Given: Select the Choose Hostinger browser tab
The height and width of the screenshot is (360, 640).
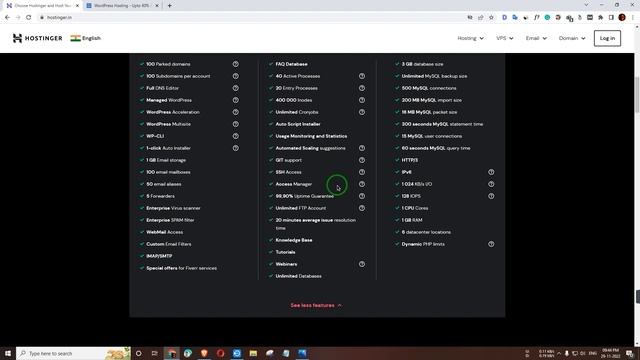Looking at the screenshot, I should (42, 6).
